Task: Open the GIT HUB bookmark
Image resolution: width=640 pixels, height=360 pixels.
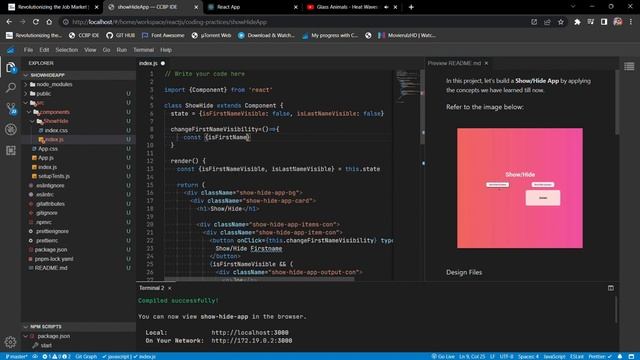Action: click(120, 36)
